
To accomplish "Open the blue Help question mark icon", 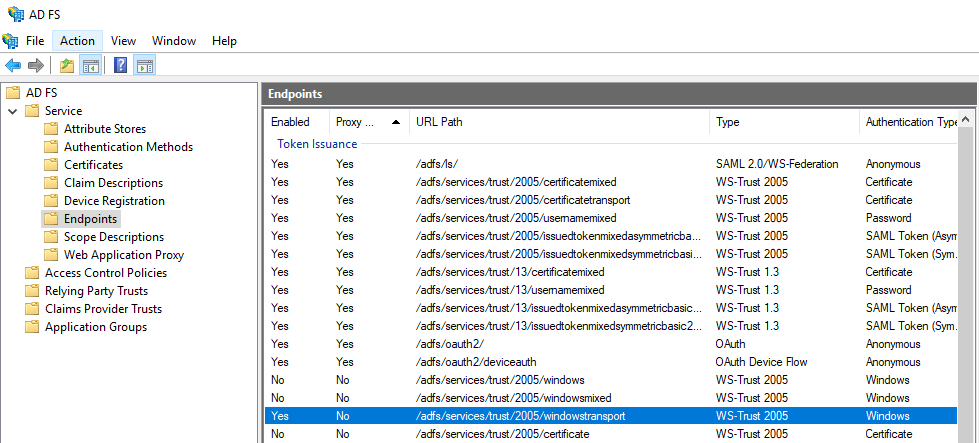I will pyautogui.click(x=121, y=65).
